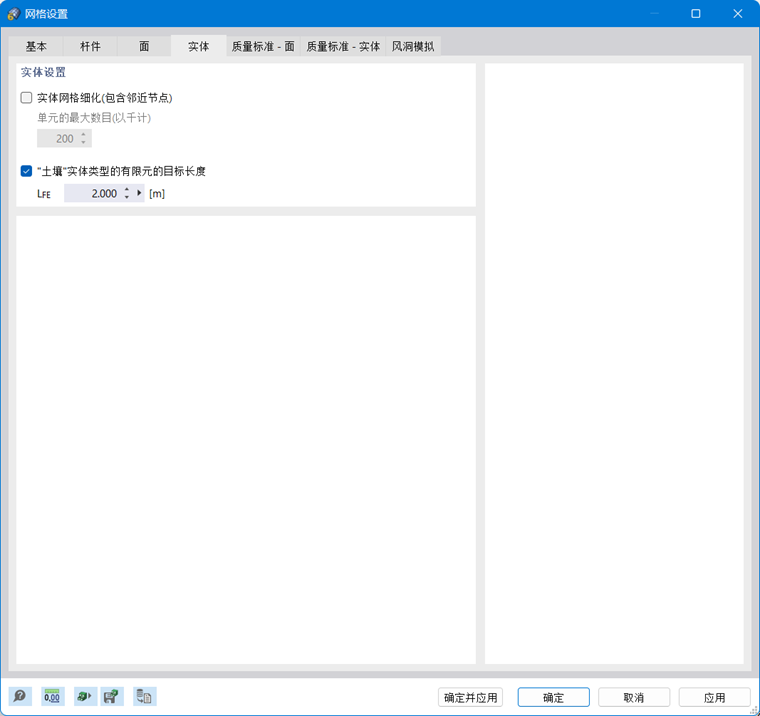The image size is (760, 716).
Task: Switch to the 面 tab
Action: (x=144, y=46)
